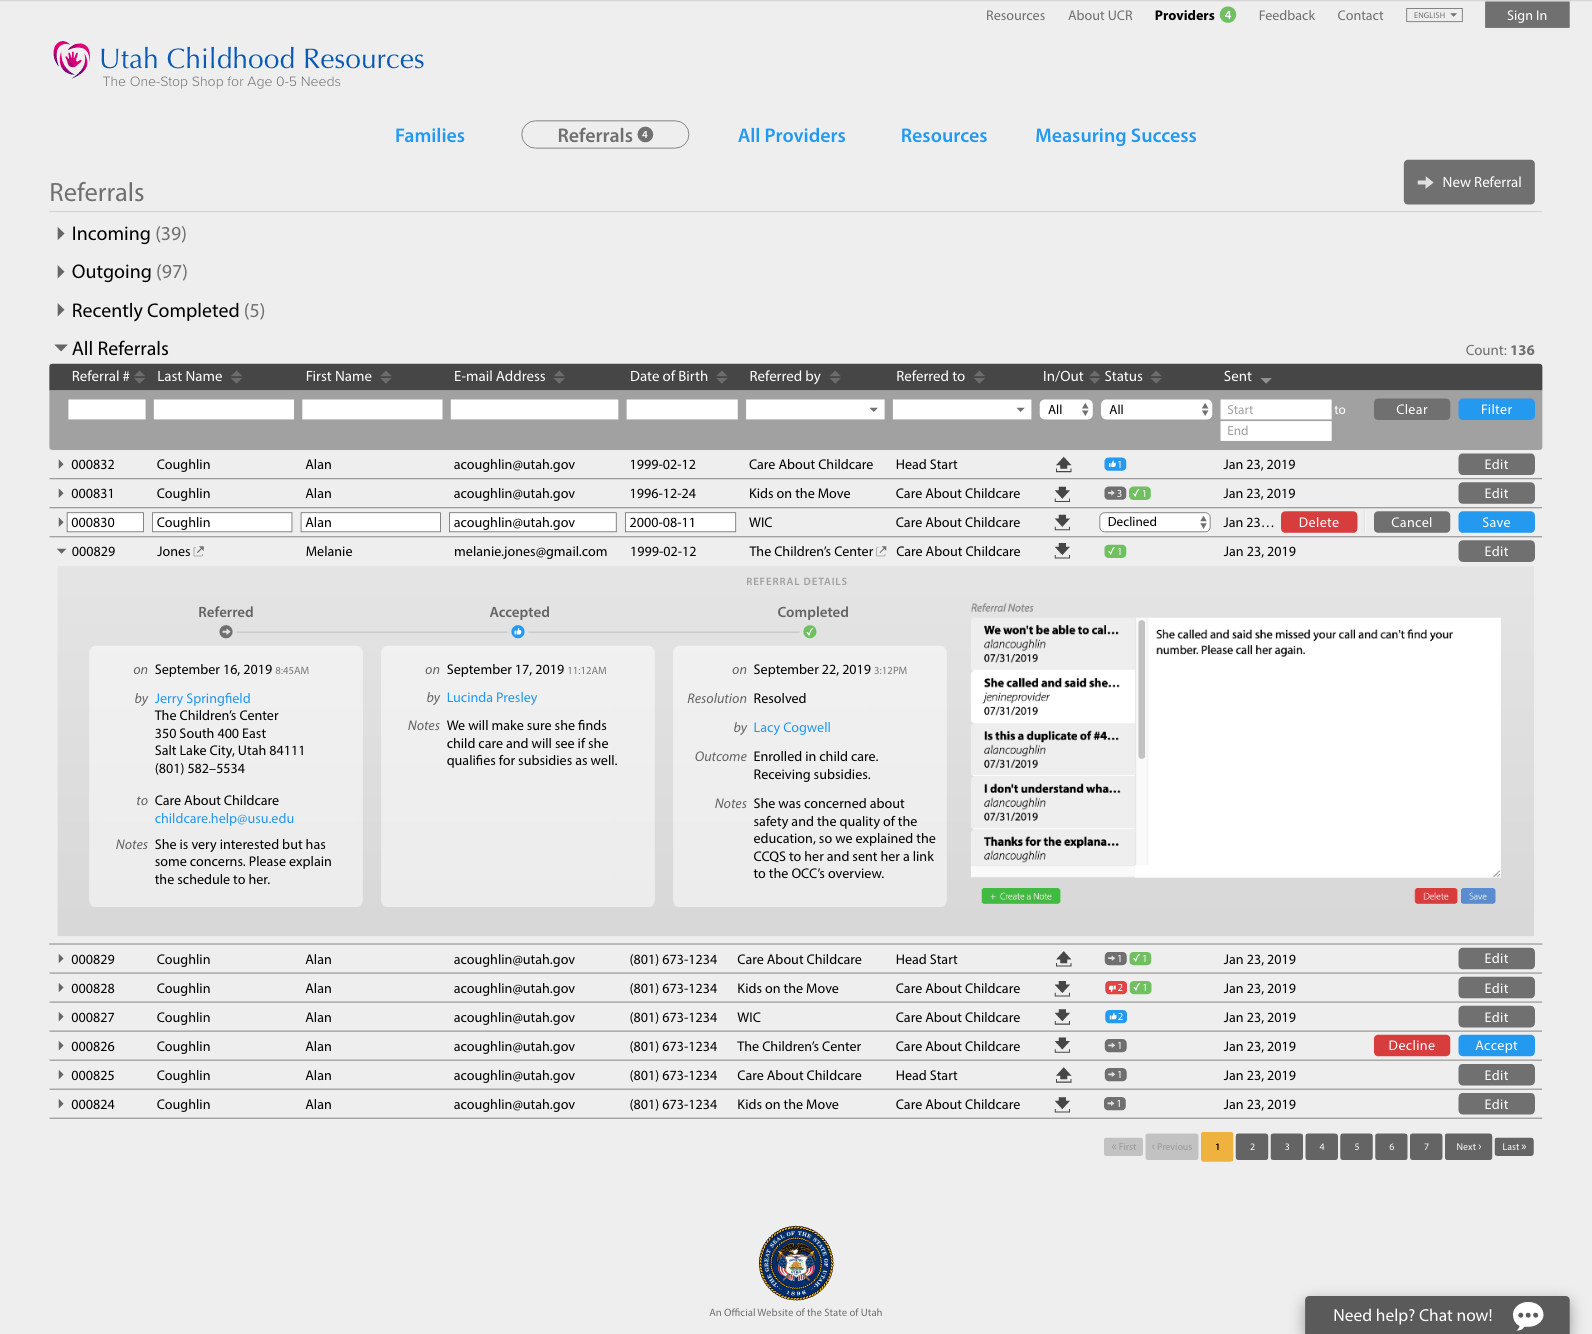Clear the table filters with the Clear button

pos(1411,409)
